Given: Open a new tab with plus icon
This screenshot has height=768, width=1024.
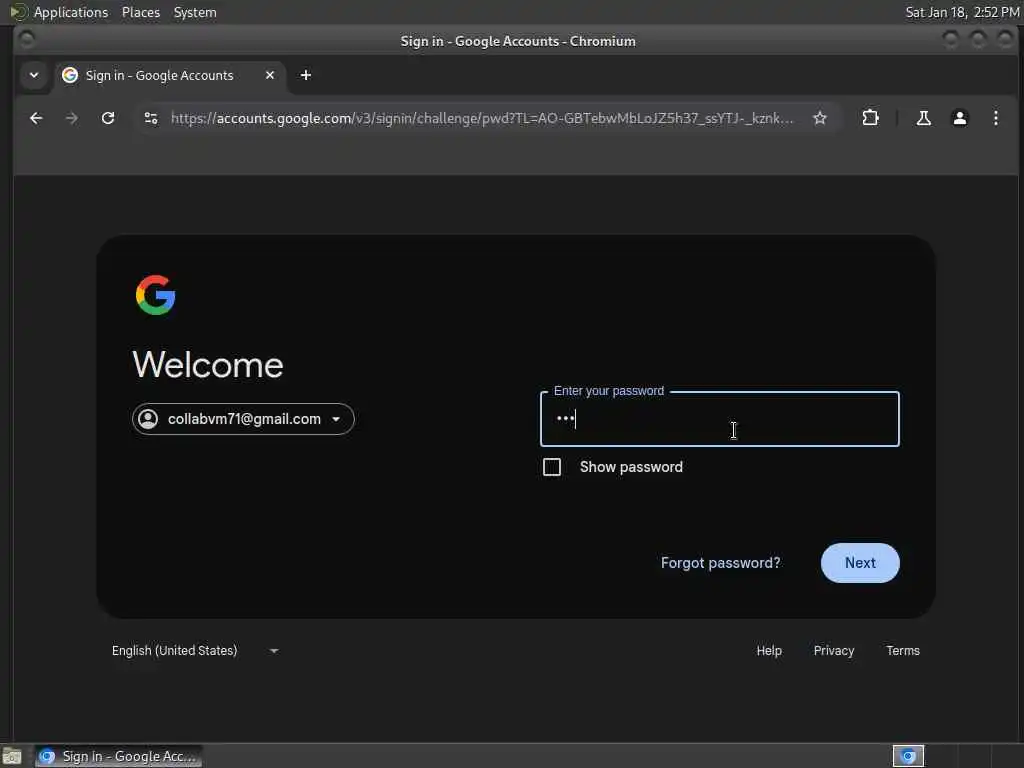Looking at the screenshot, I should click(x=306, y=75).
